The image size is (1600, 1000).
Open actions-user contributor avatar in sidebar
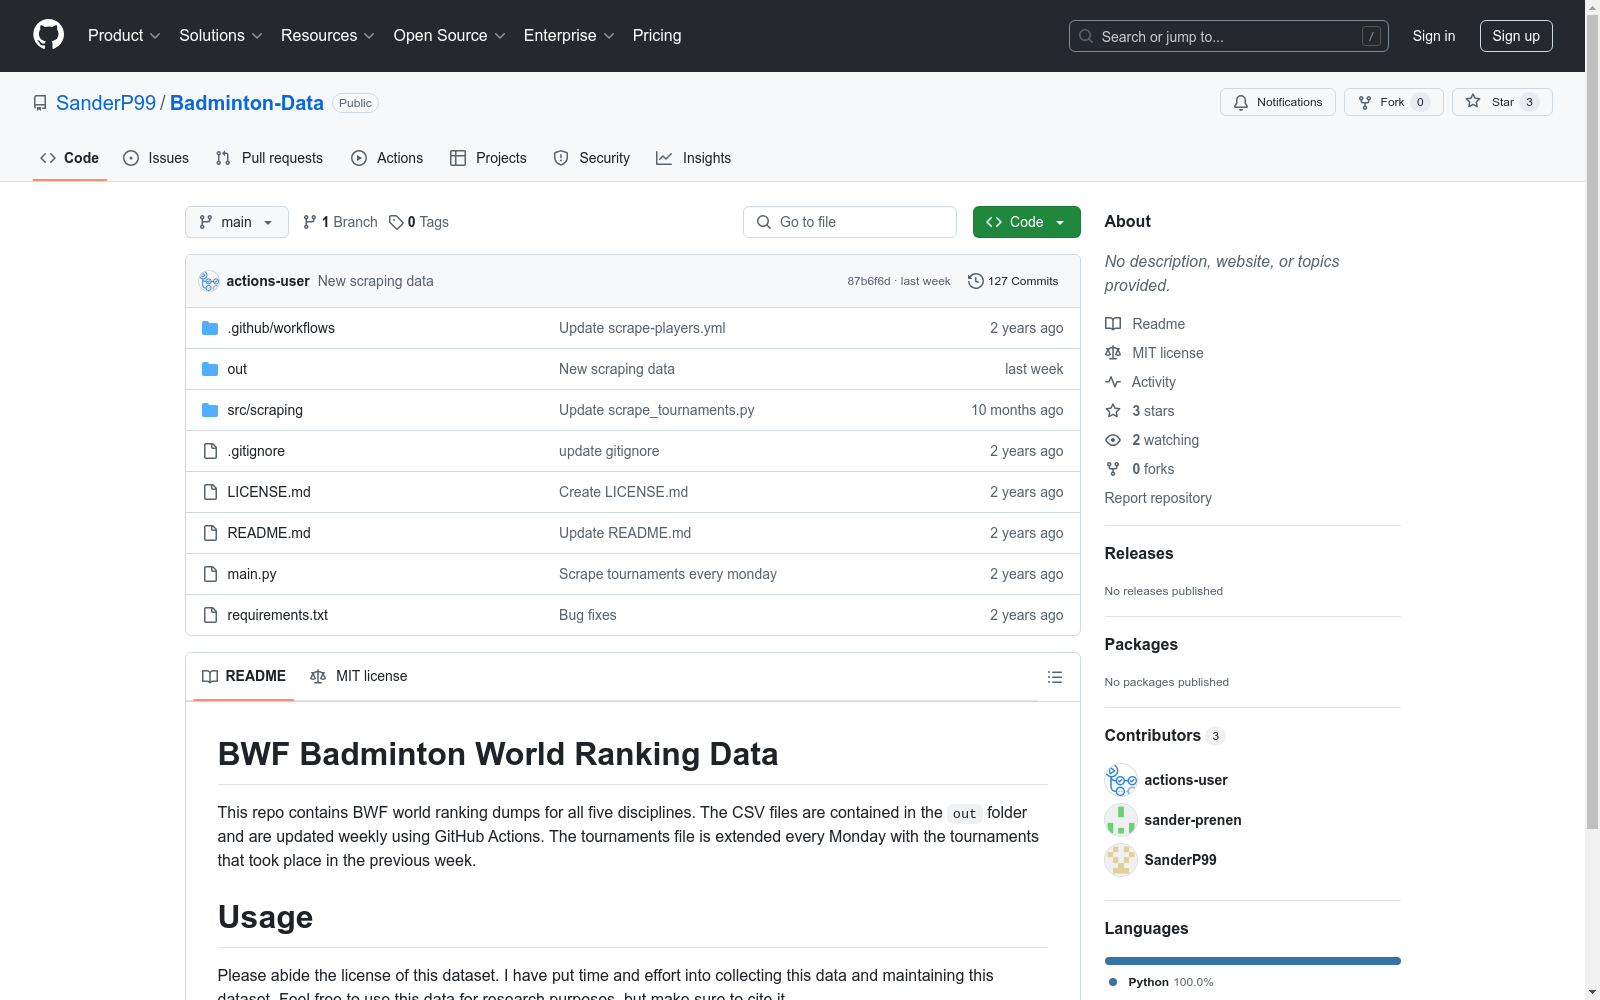point(1121,780)
